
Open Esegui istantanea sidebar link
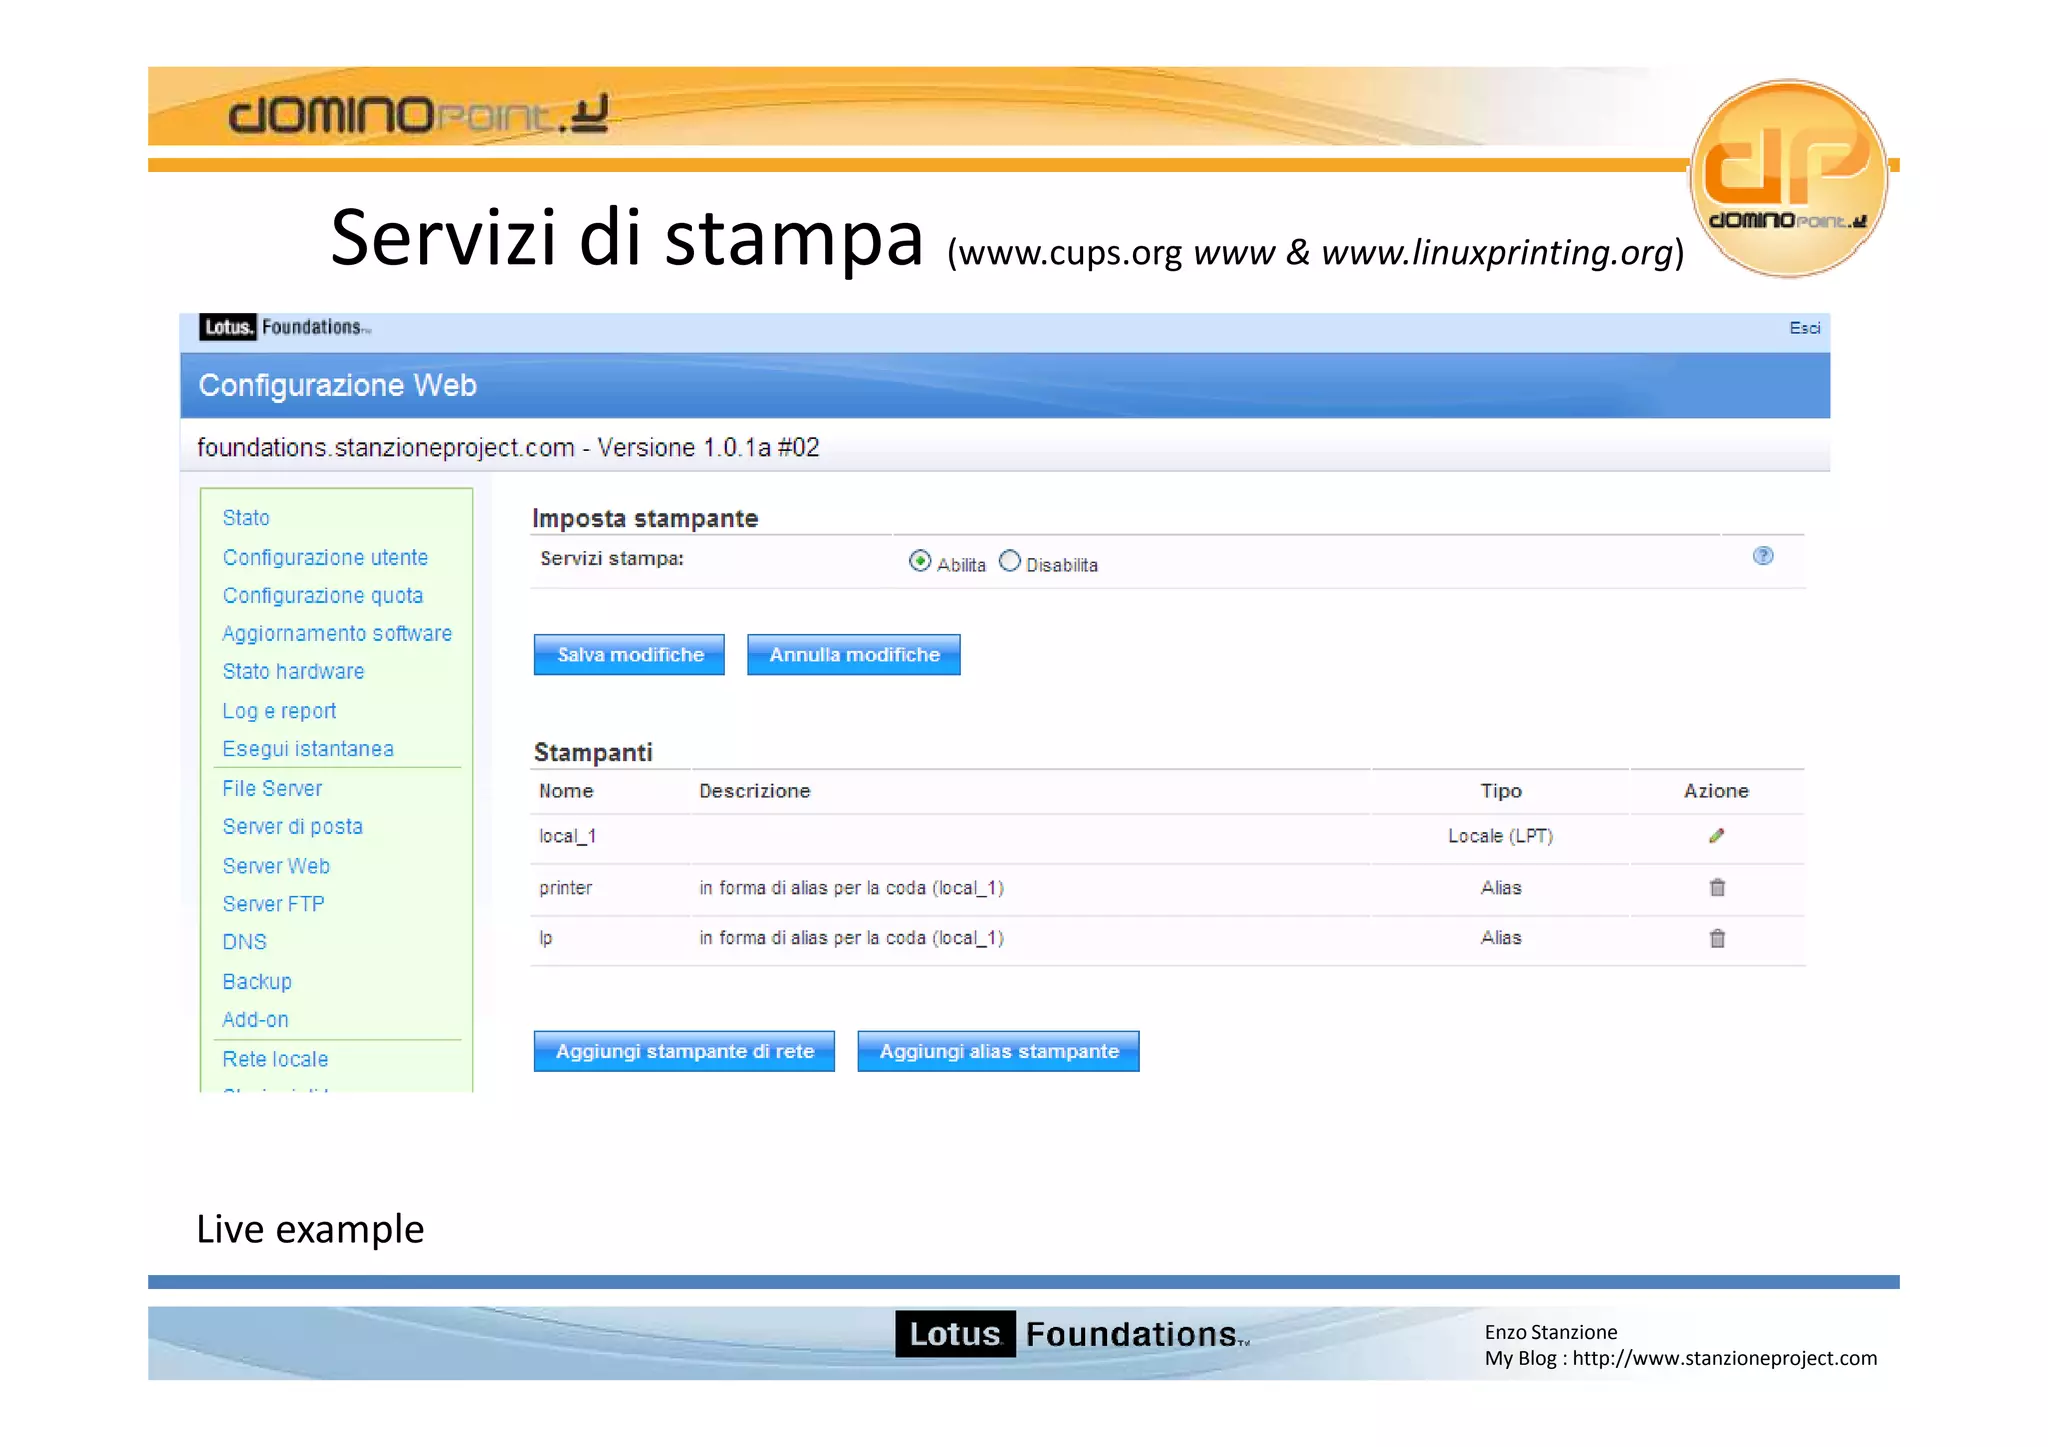(308, 749)
